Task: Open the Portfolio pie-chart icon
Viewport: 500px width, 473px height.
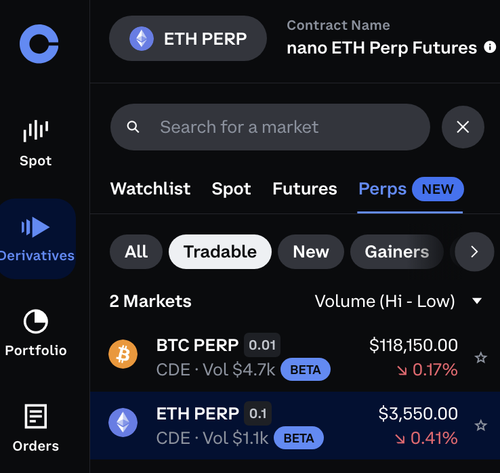Action: pos(36,322)
